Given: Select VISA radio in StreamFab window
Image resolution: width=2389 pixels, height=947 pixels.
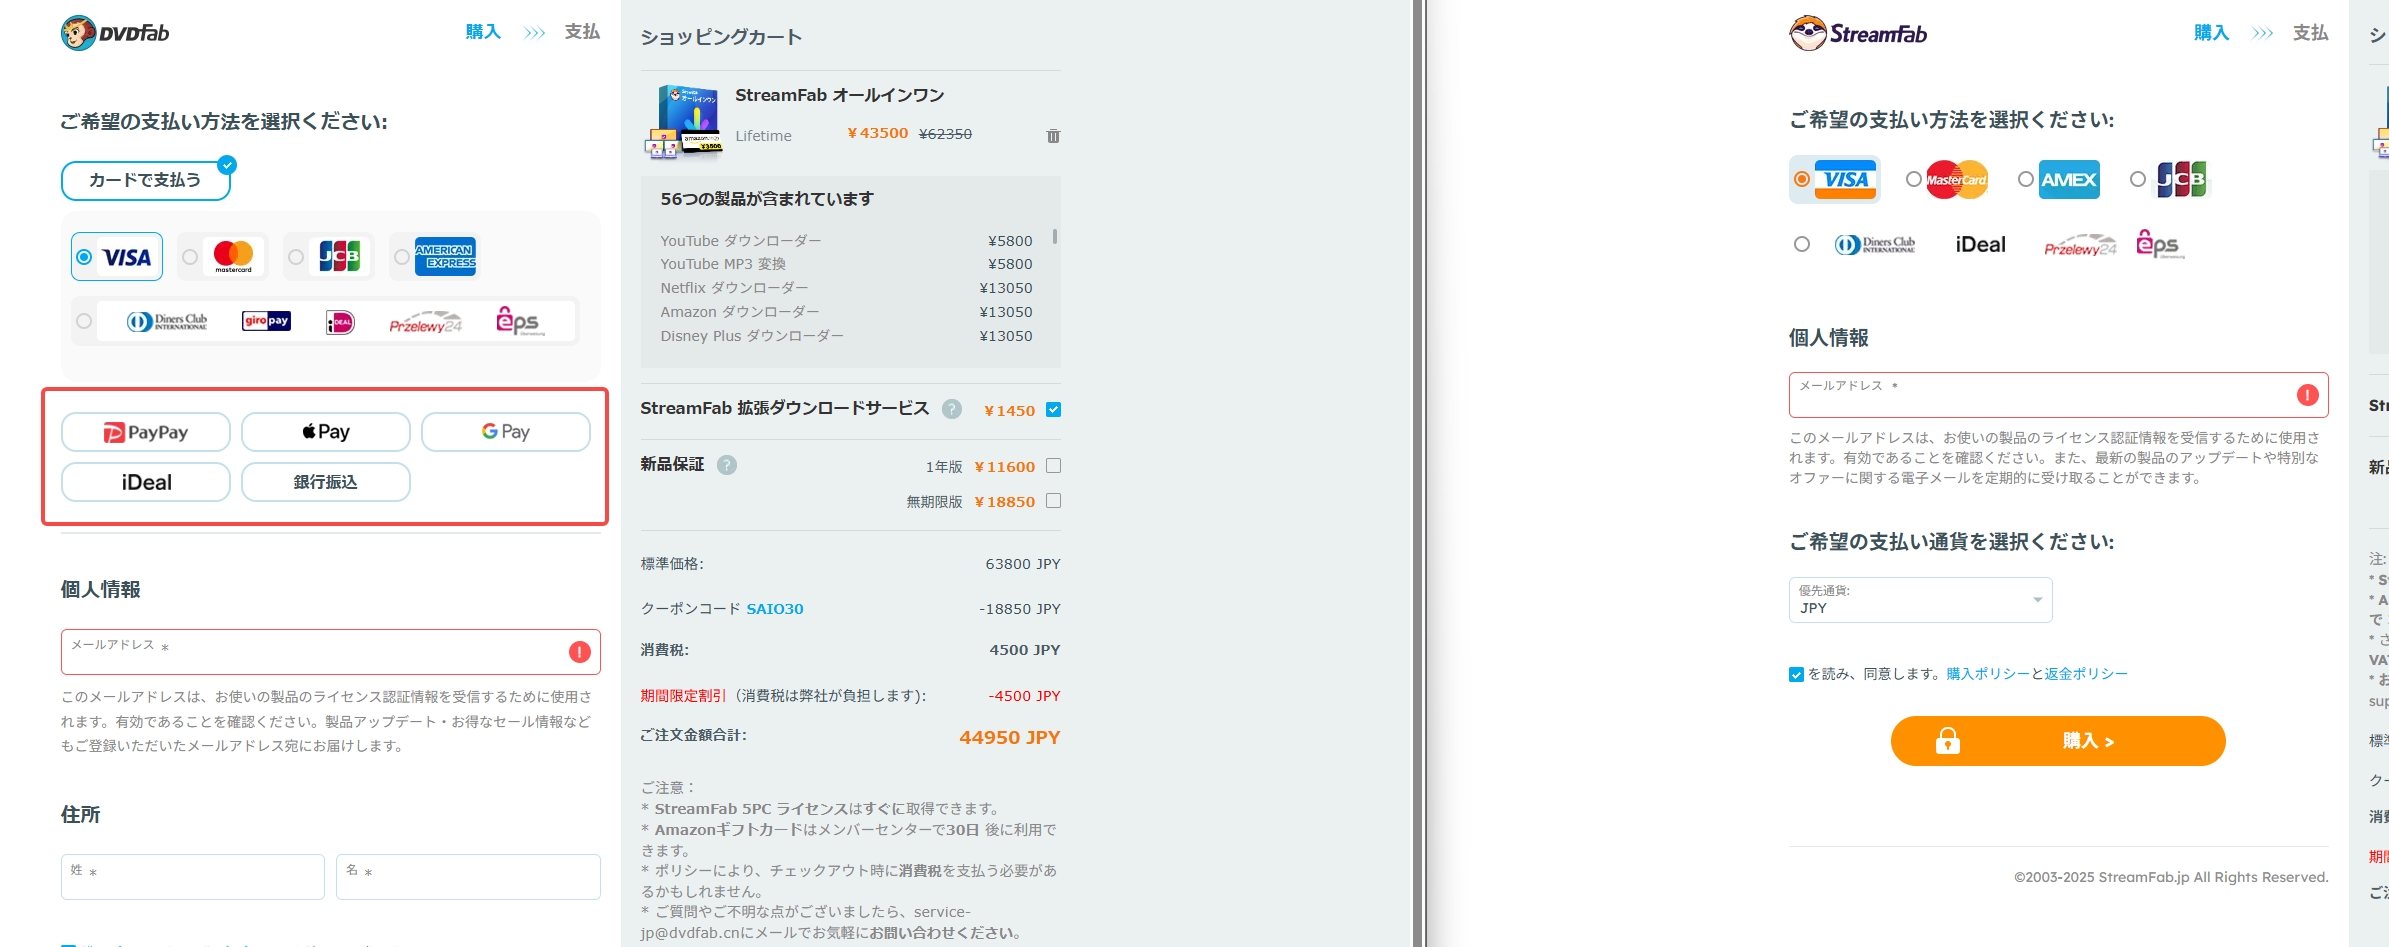Looking at the screenshot, I should [x=1802, y=180].
